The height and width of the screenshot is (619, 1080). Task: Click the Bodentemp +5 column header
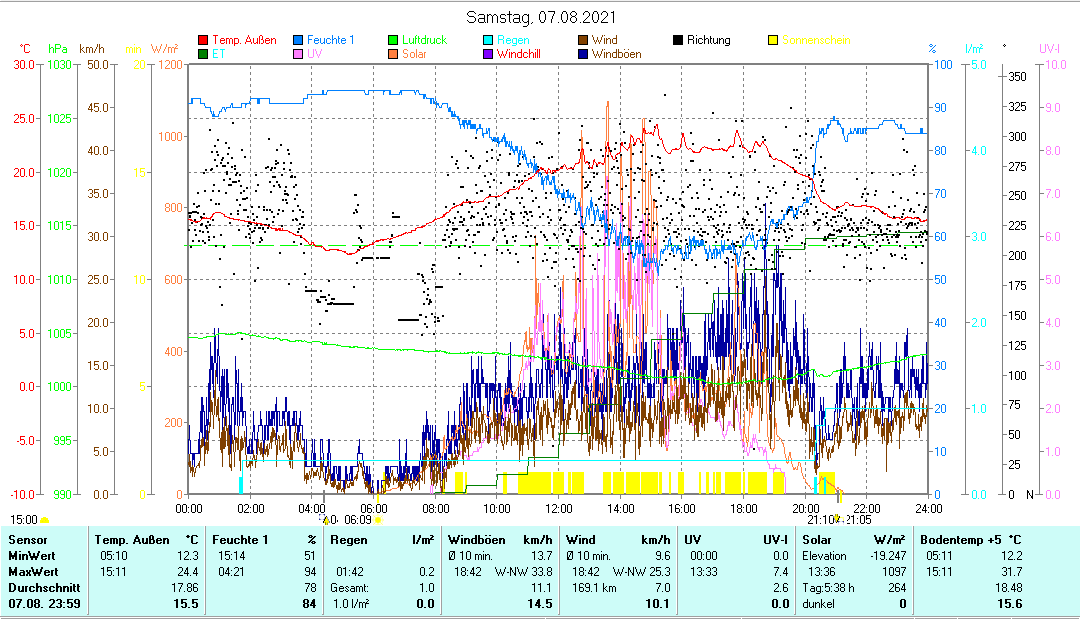(970, 540)
